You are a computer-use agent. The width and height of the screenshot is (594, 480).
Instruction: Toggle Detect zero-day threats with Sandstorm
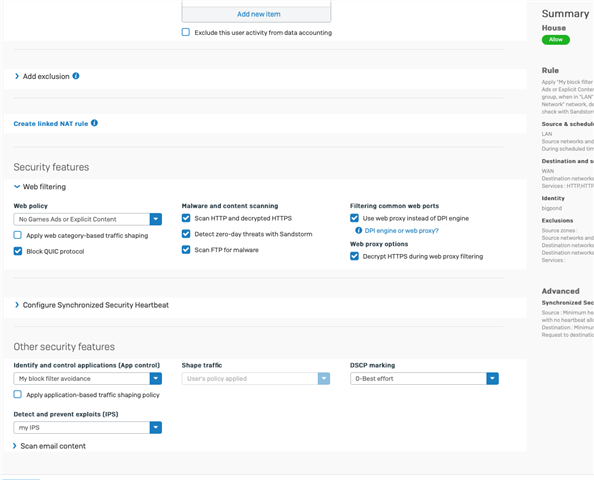click(186, 234)
